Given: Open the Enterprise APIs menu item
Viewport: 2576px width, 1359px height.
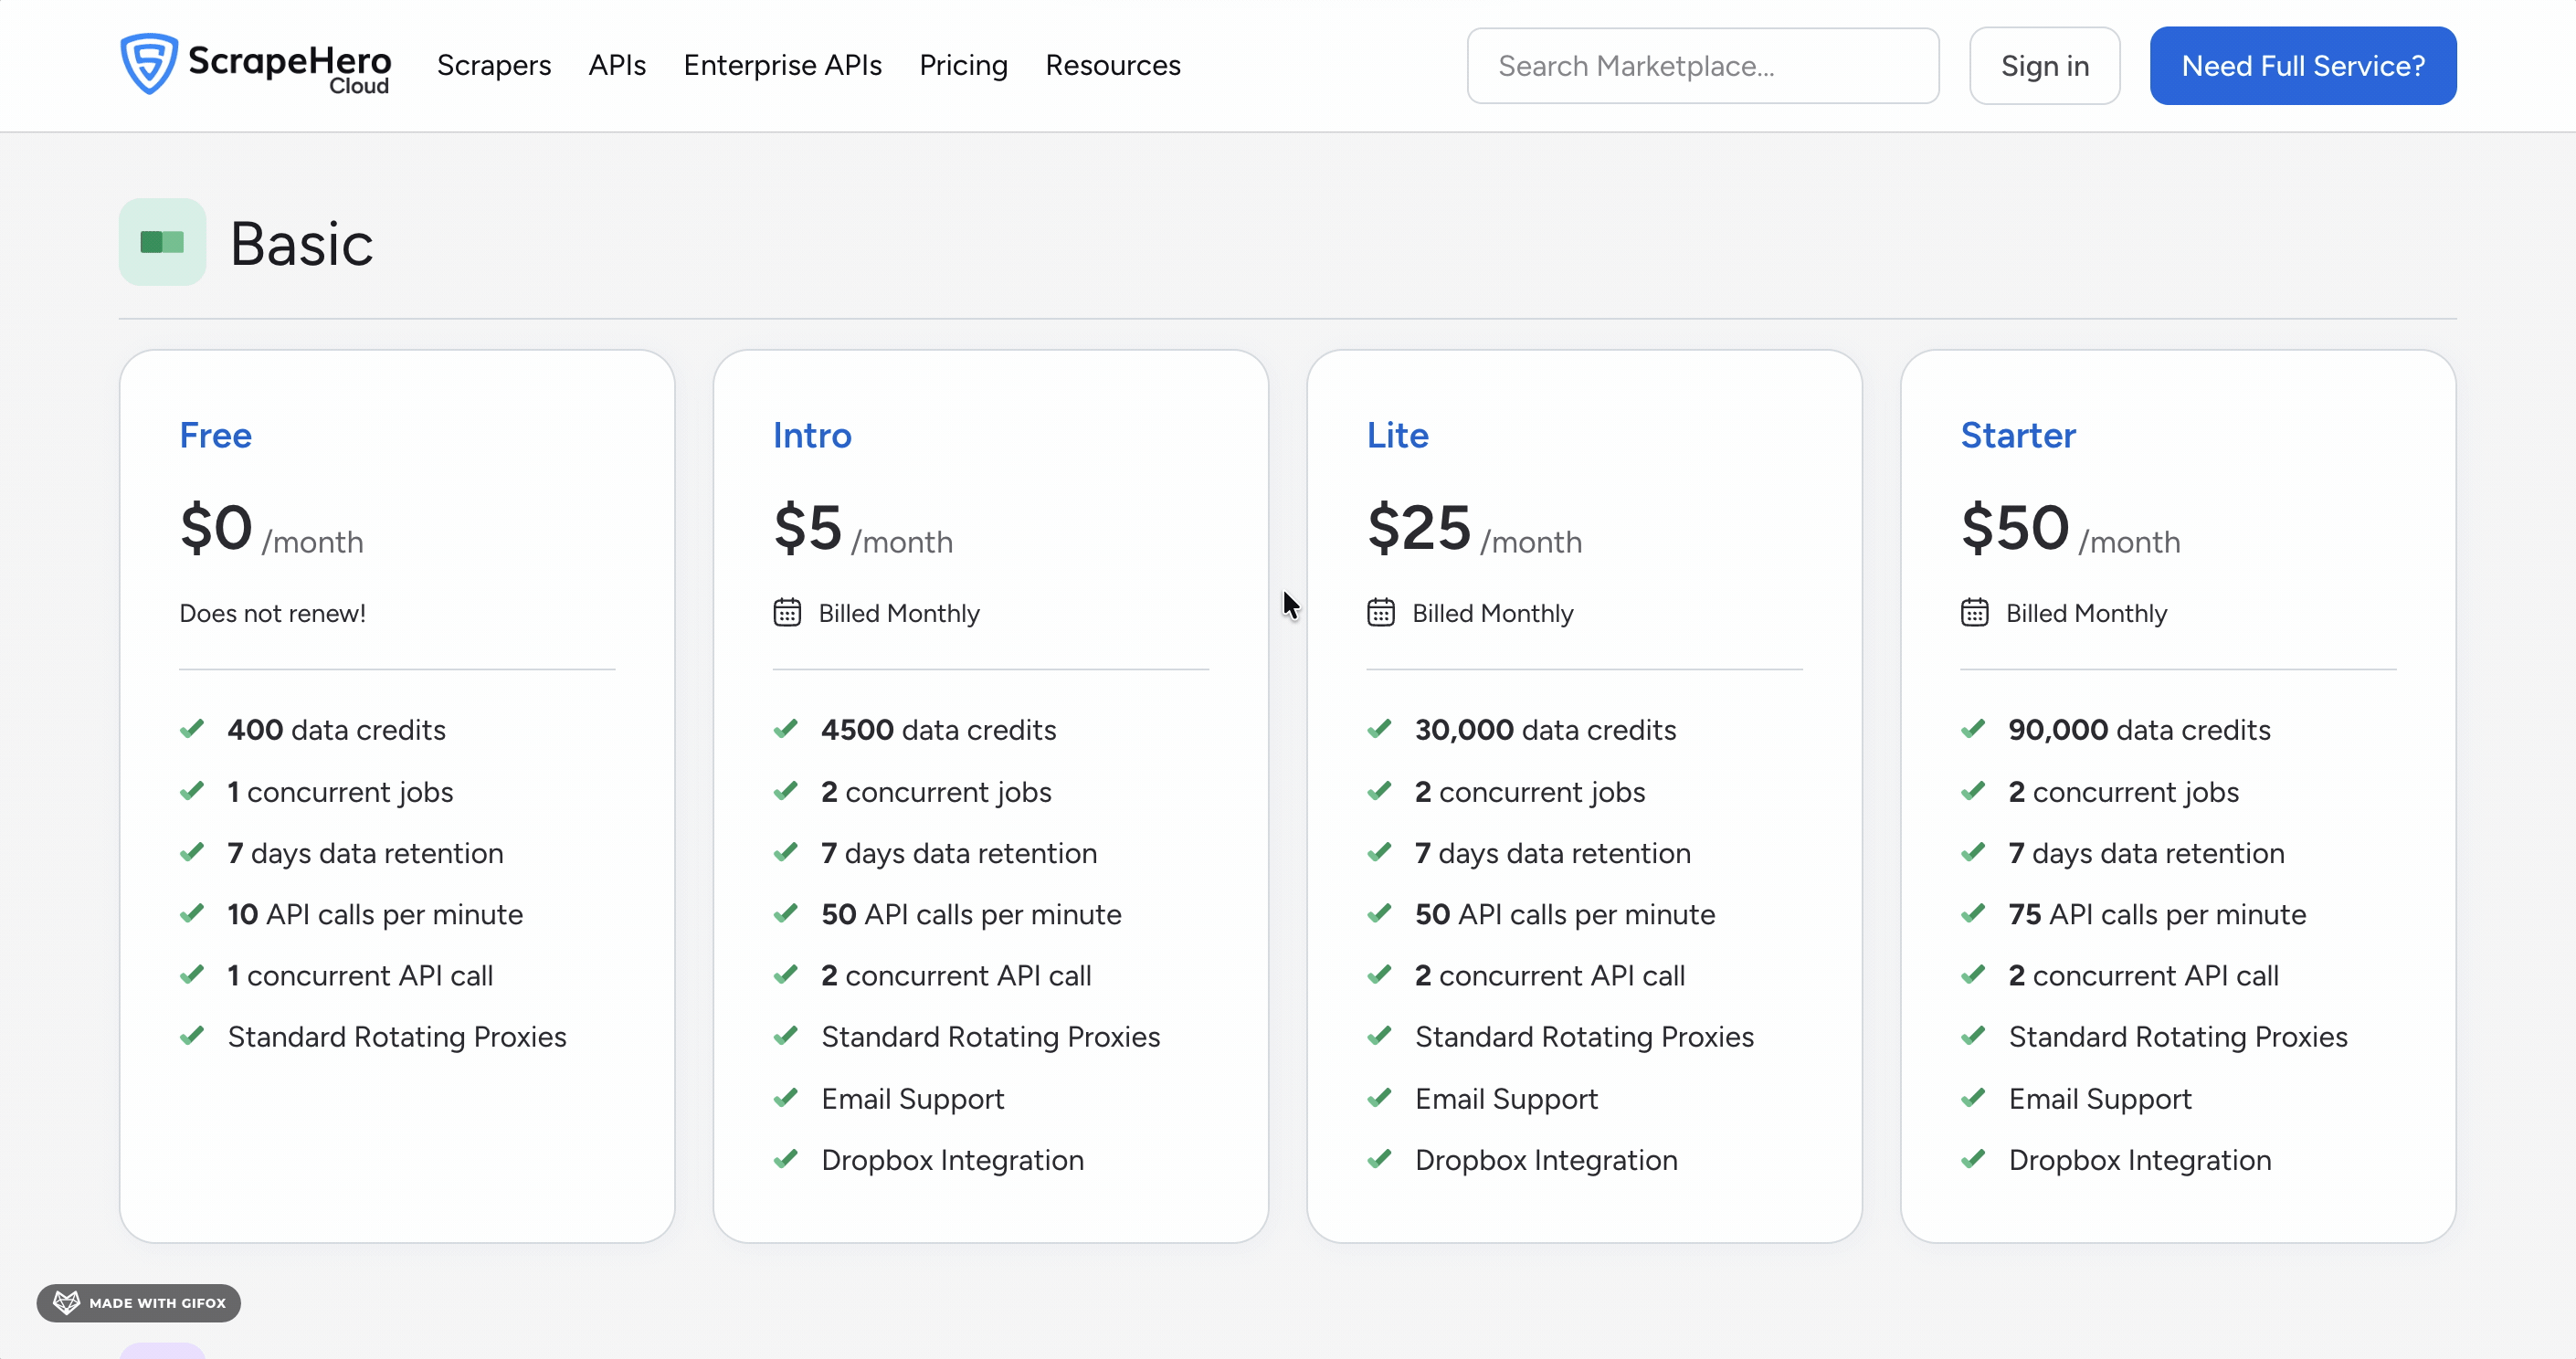Looking at the screenshot, I should pos(782,65).
